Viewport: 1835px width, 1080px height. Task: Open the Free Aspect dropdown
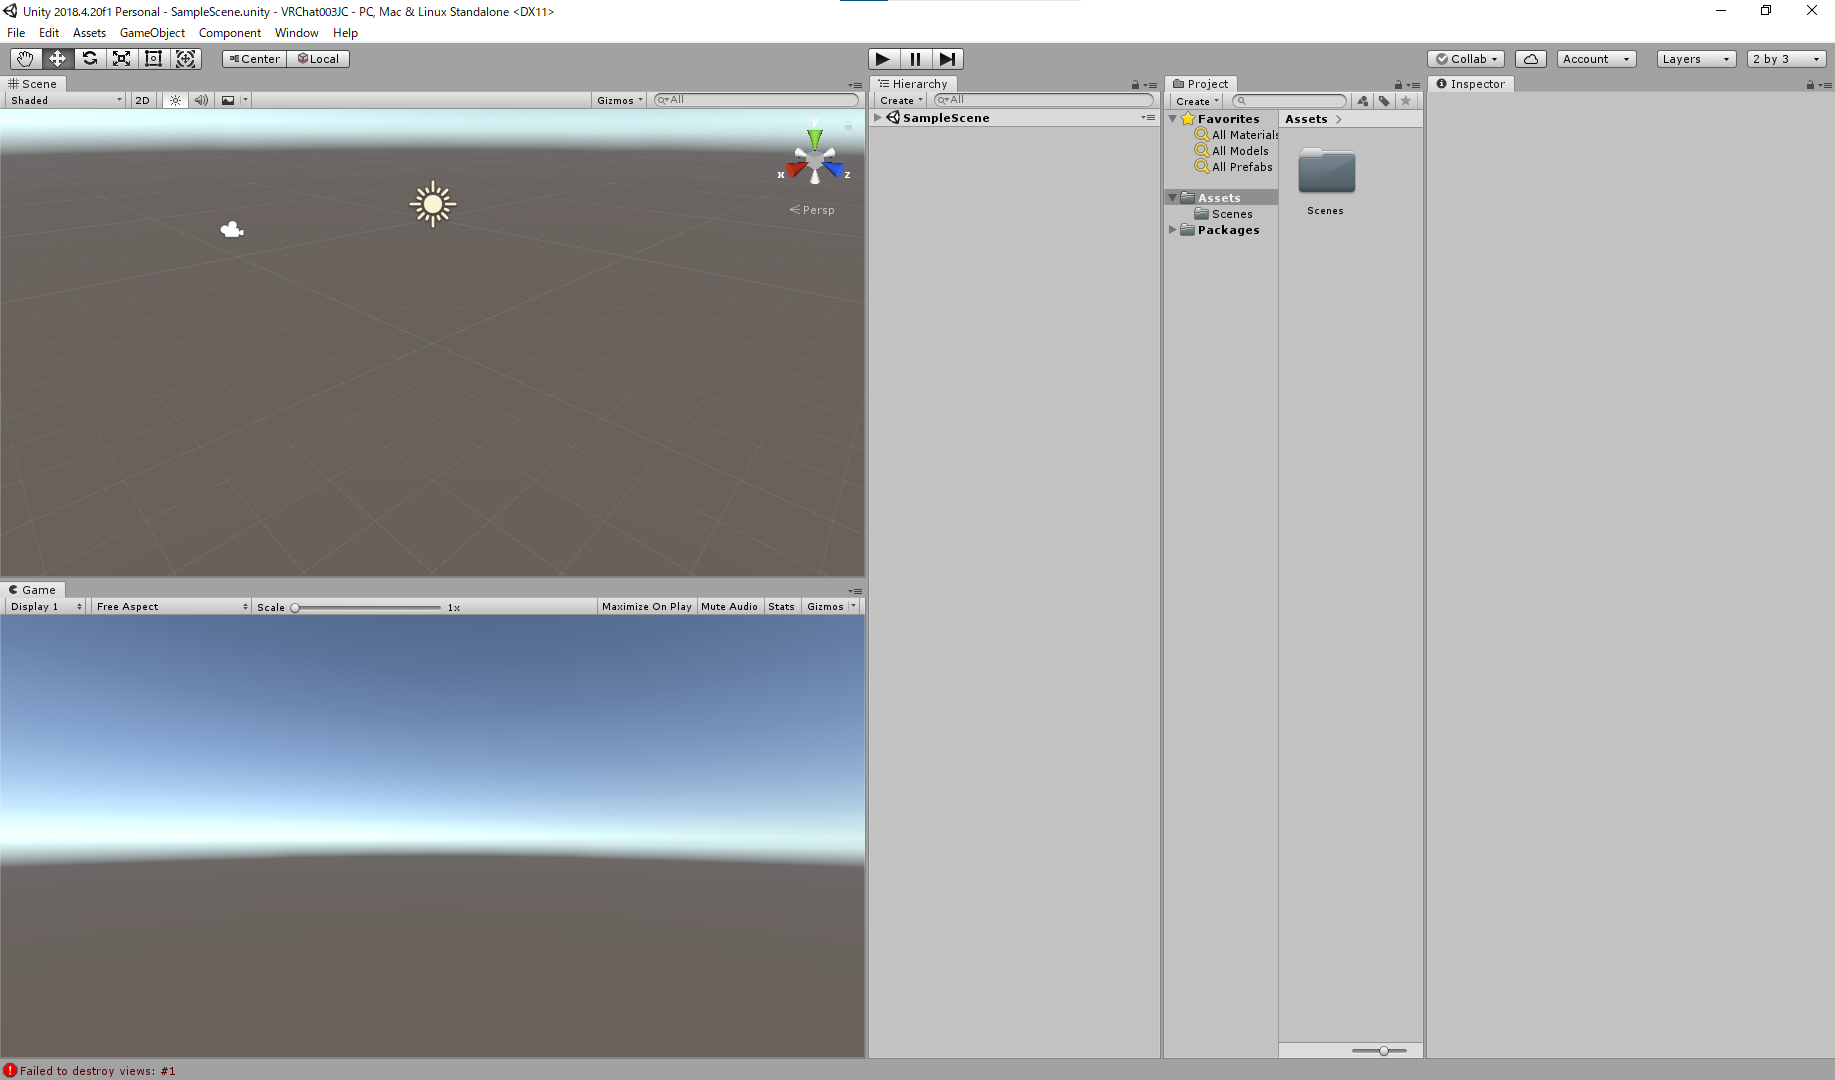coord(171,607)
